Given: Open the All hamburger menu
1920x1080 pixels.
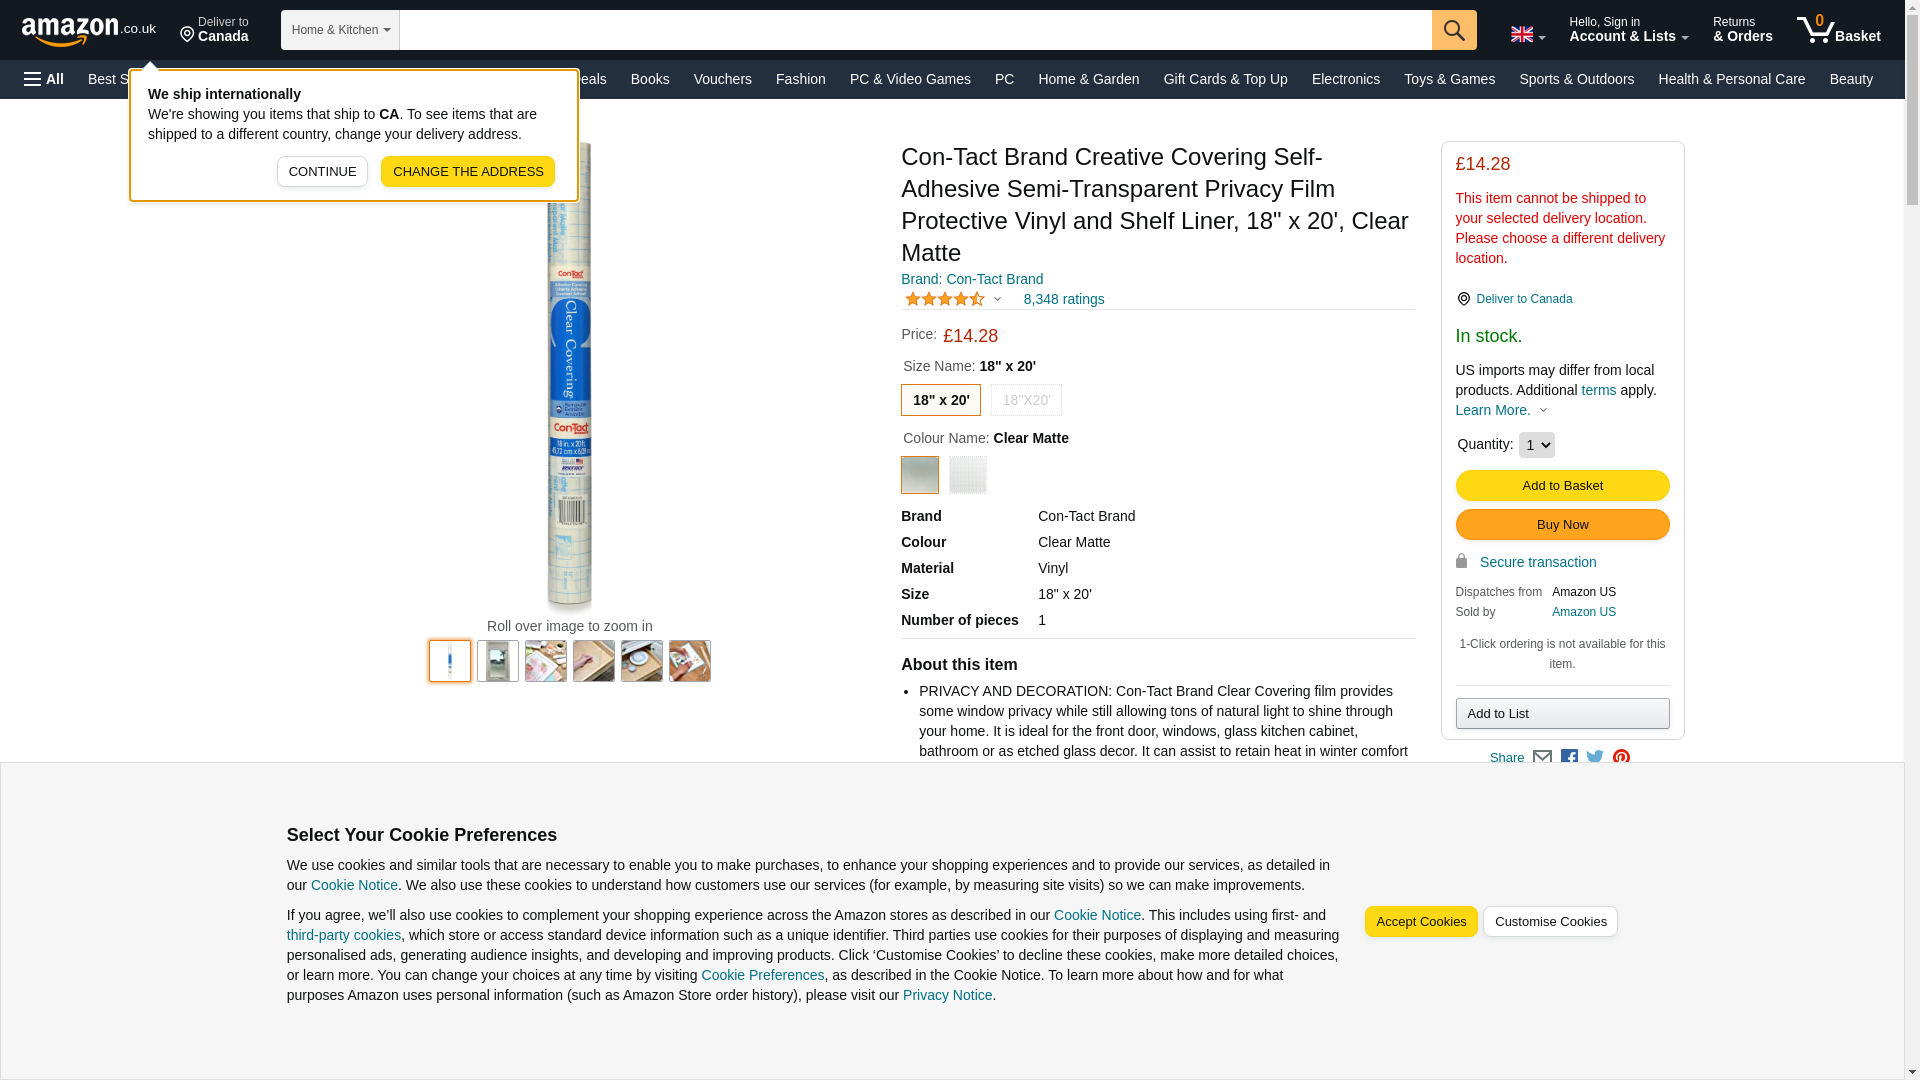Looking at the screenshot, I should pyautogui.click(x=44, y=79).
